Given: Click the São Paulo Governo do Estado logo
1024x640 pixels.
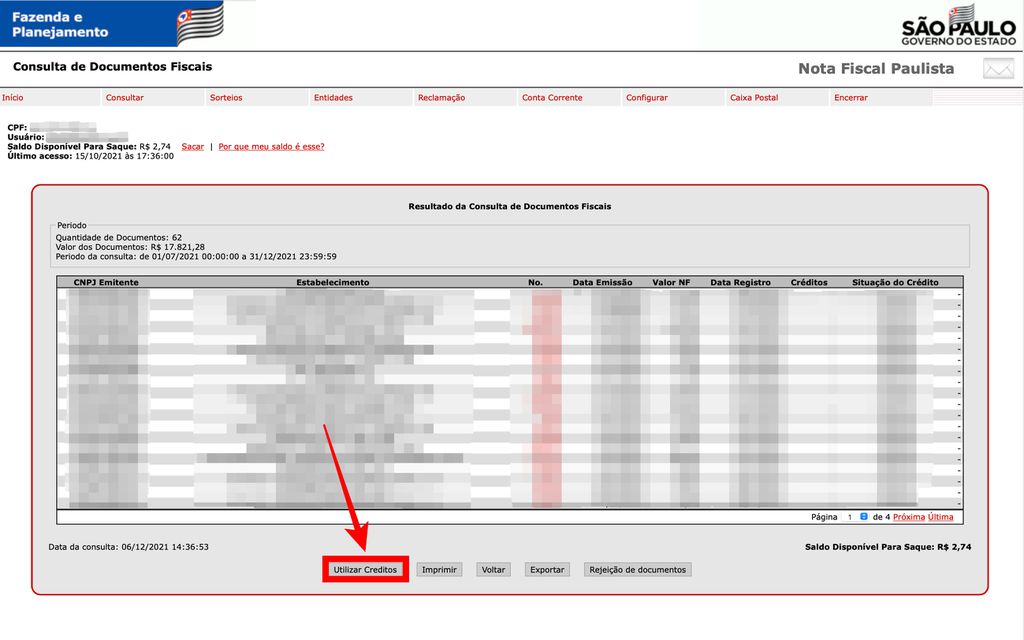Looking at the screenshot, I should 959,25.
